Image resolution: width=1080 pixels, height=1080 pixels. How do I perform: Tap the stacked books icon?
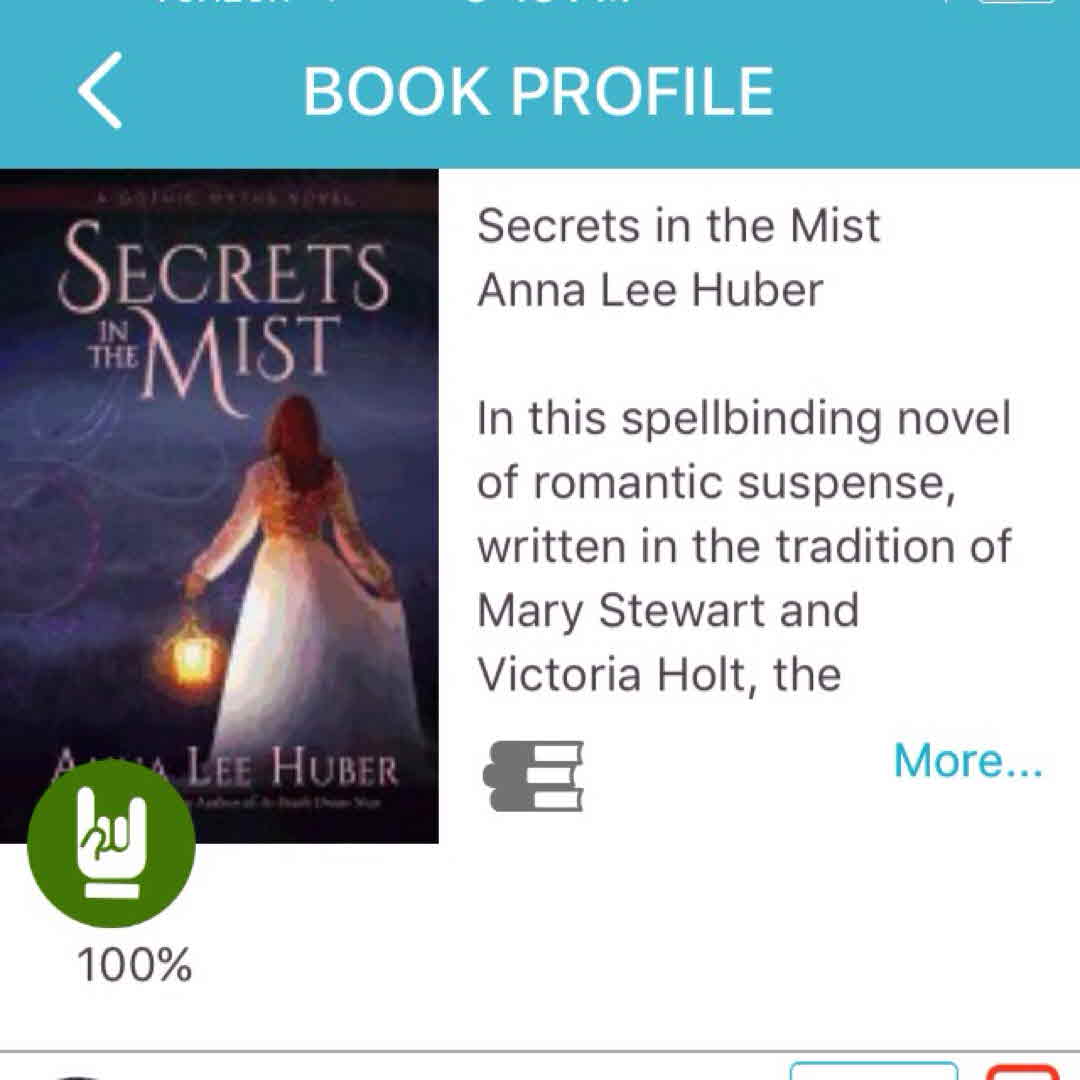point(534,776)
